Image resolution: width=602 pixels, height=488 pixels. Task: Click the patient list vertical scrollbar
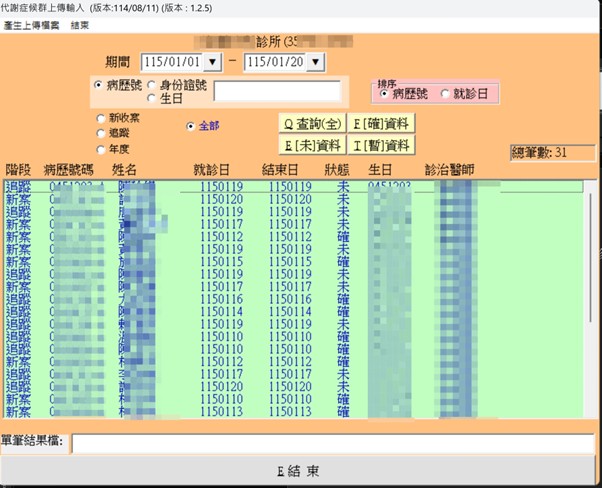(x=588, y=300)
